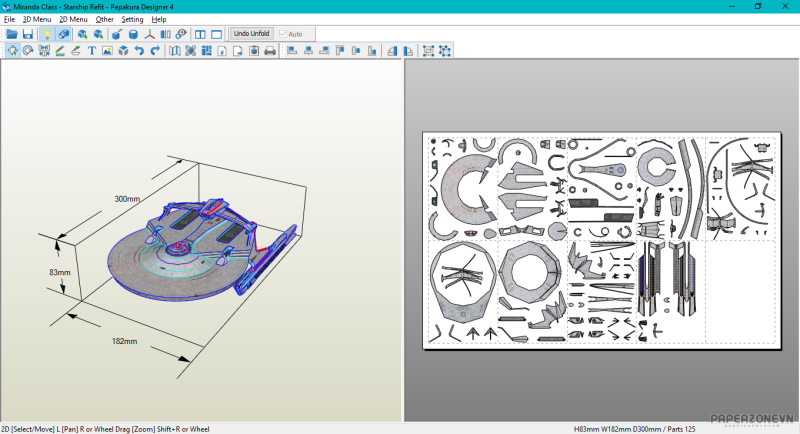800x434 pixels.
Task: Click the Insert Image icon
Action: 107,50
